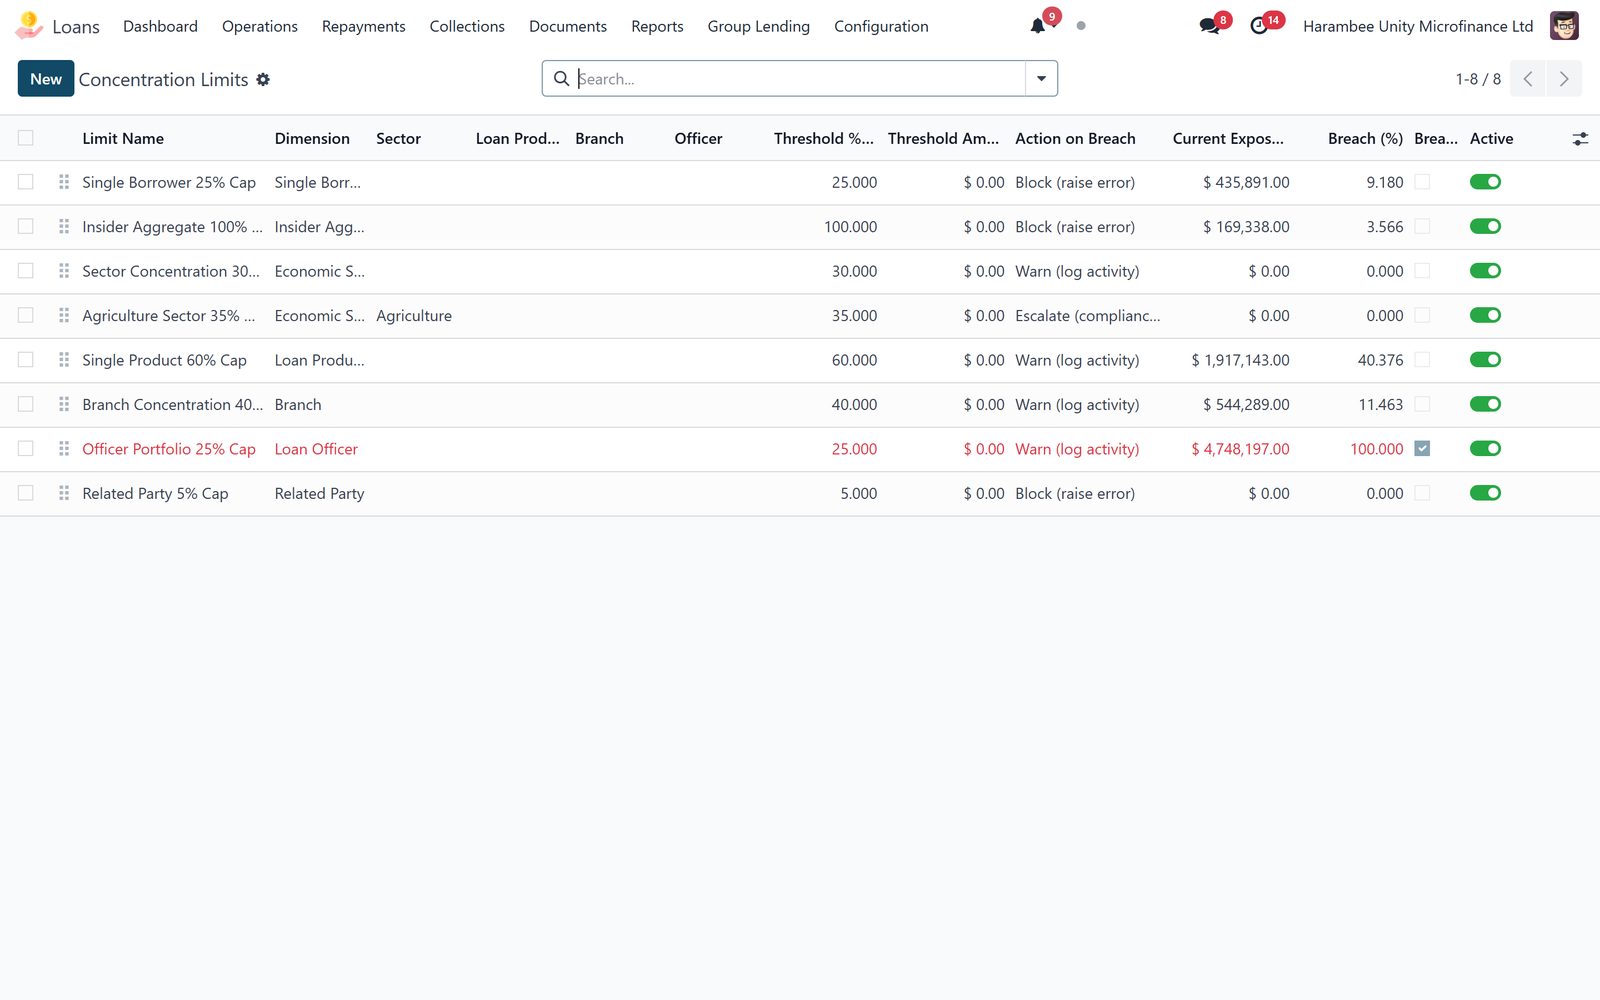Viewport: 1600px width, 1000px height.
Task: Turn off Active toggle for Single Product 60% Cap
Action: [1485, 360]
